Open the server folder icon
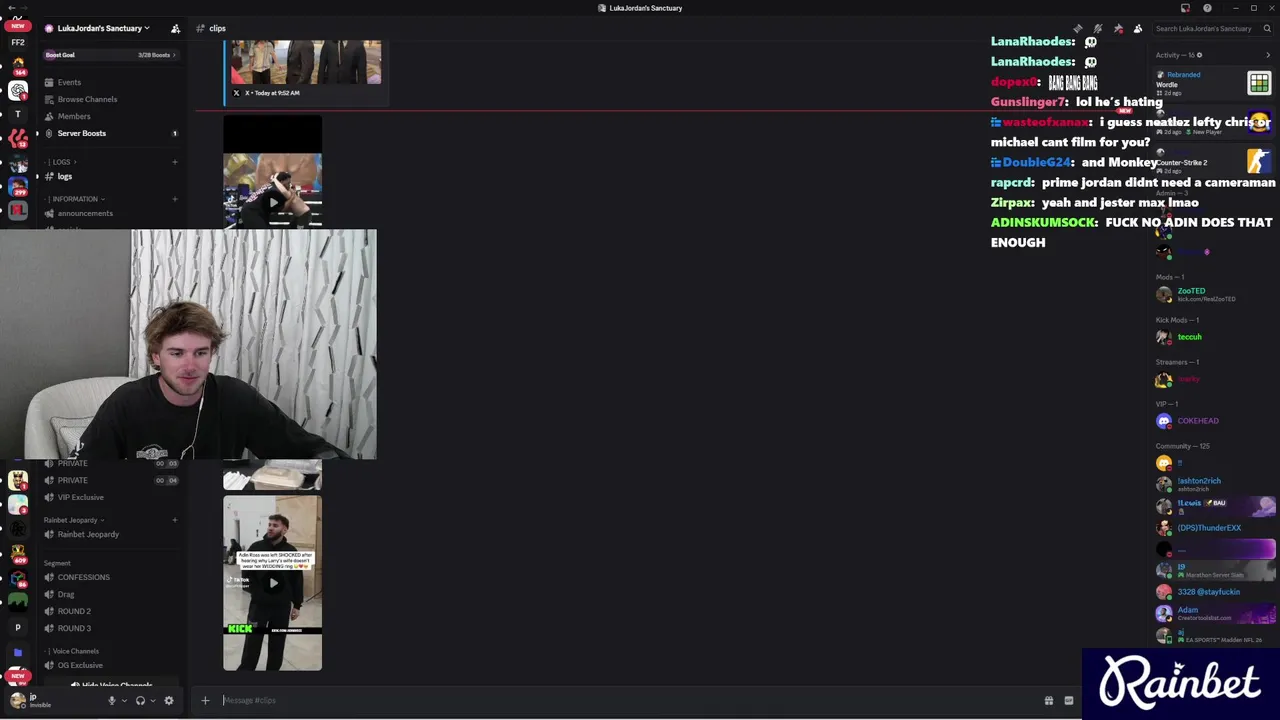The height and width of the screenshot is (720, 1280). click(x=18, y=652)
